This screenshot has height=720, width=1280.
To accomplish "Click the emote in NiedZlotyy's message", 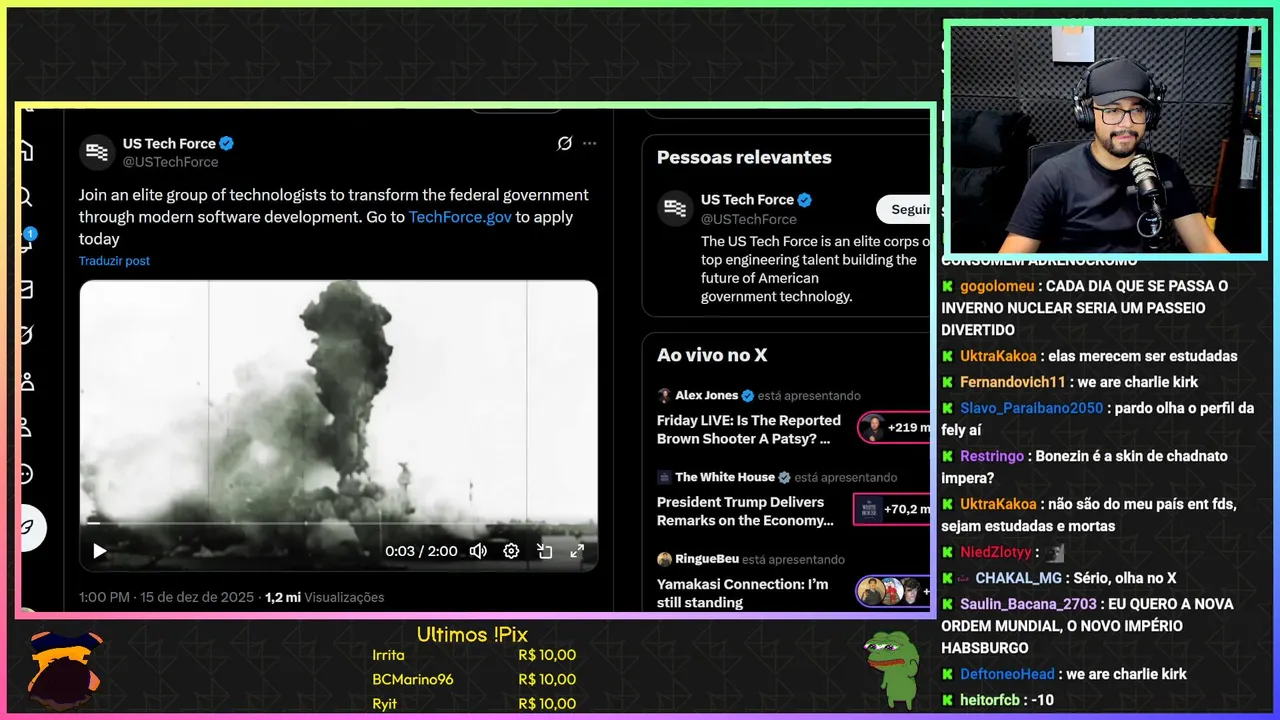I will (x=1055, y=552).
